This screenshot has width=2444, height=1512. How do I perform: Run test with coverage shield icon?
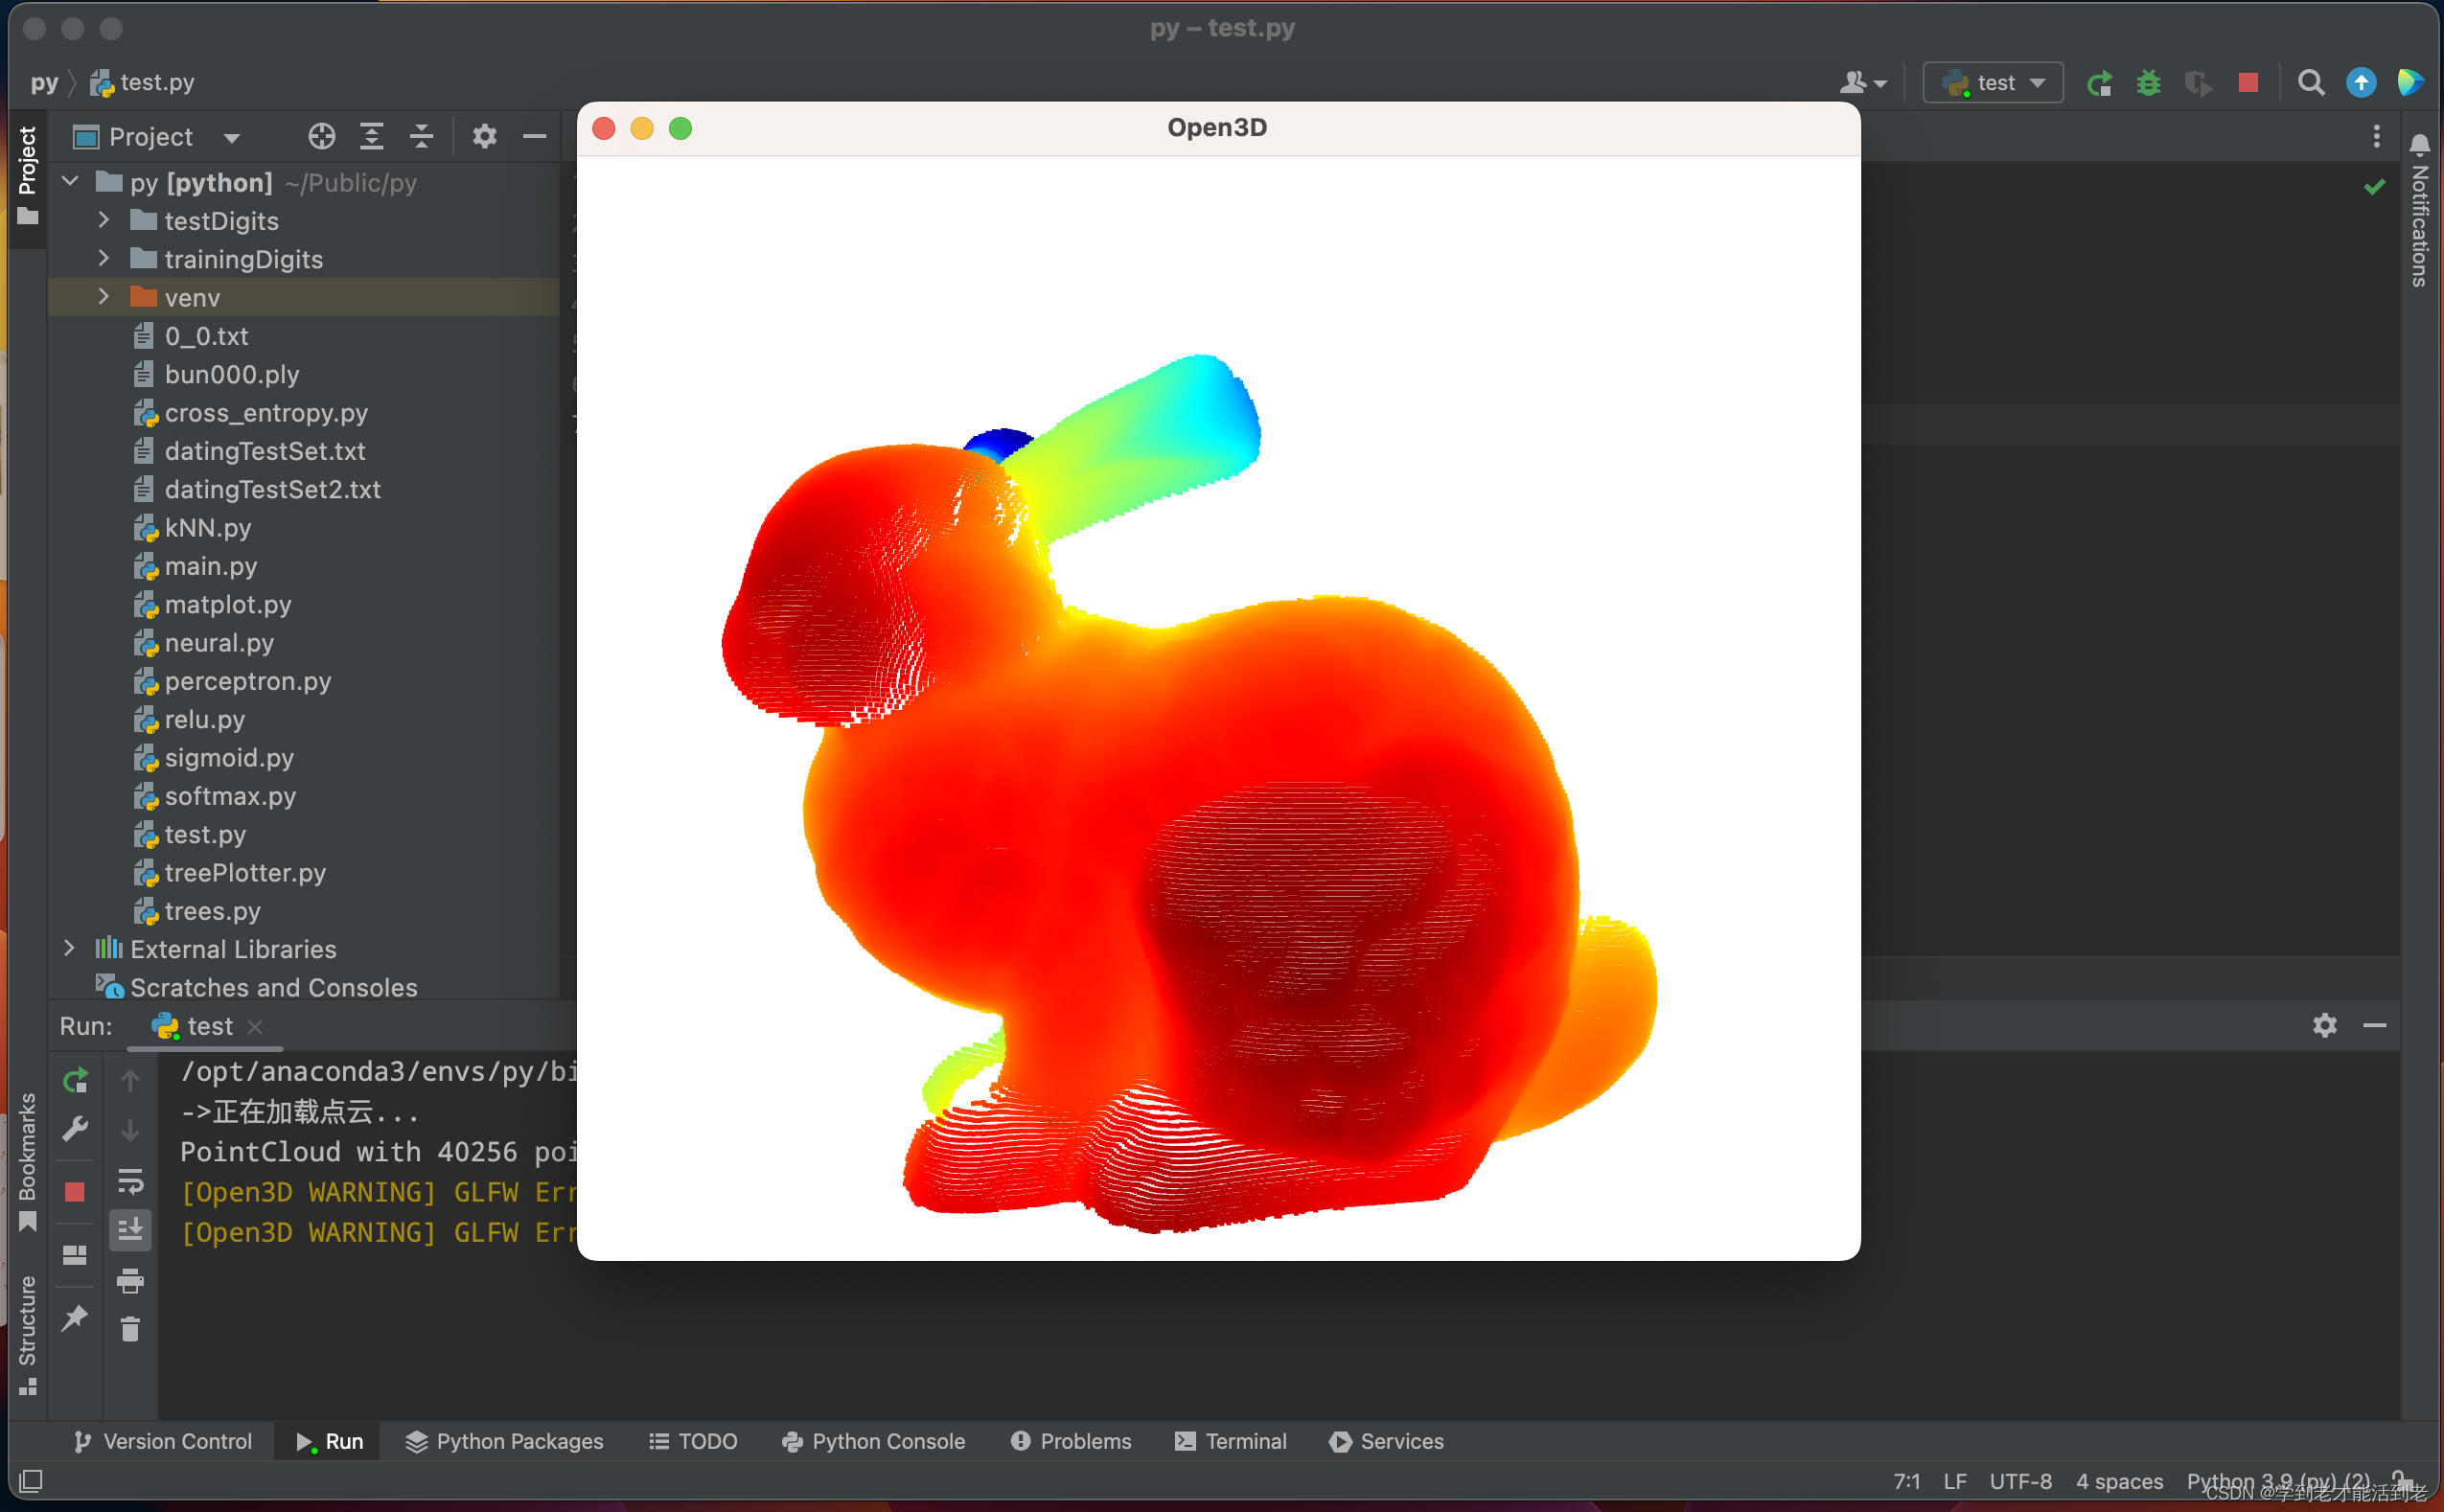pyautogui.click(x=2199, y=83)
